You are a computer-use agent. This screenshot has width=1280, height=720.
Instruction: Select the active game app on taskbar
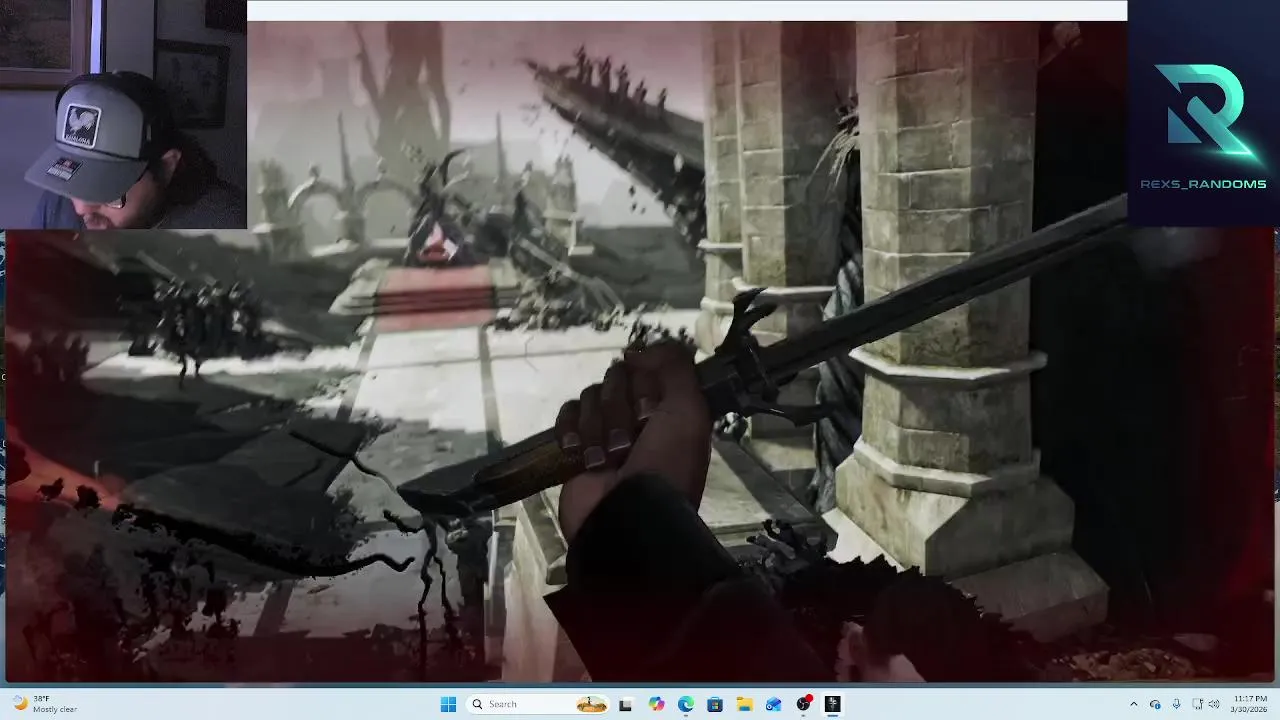coord(832,704)
